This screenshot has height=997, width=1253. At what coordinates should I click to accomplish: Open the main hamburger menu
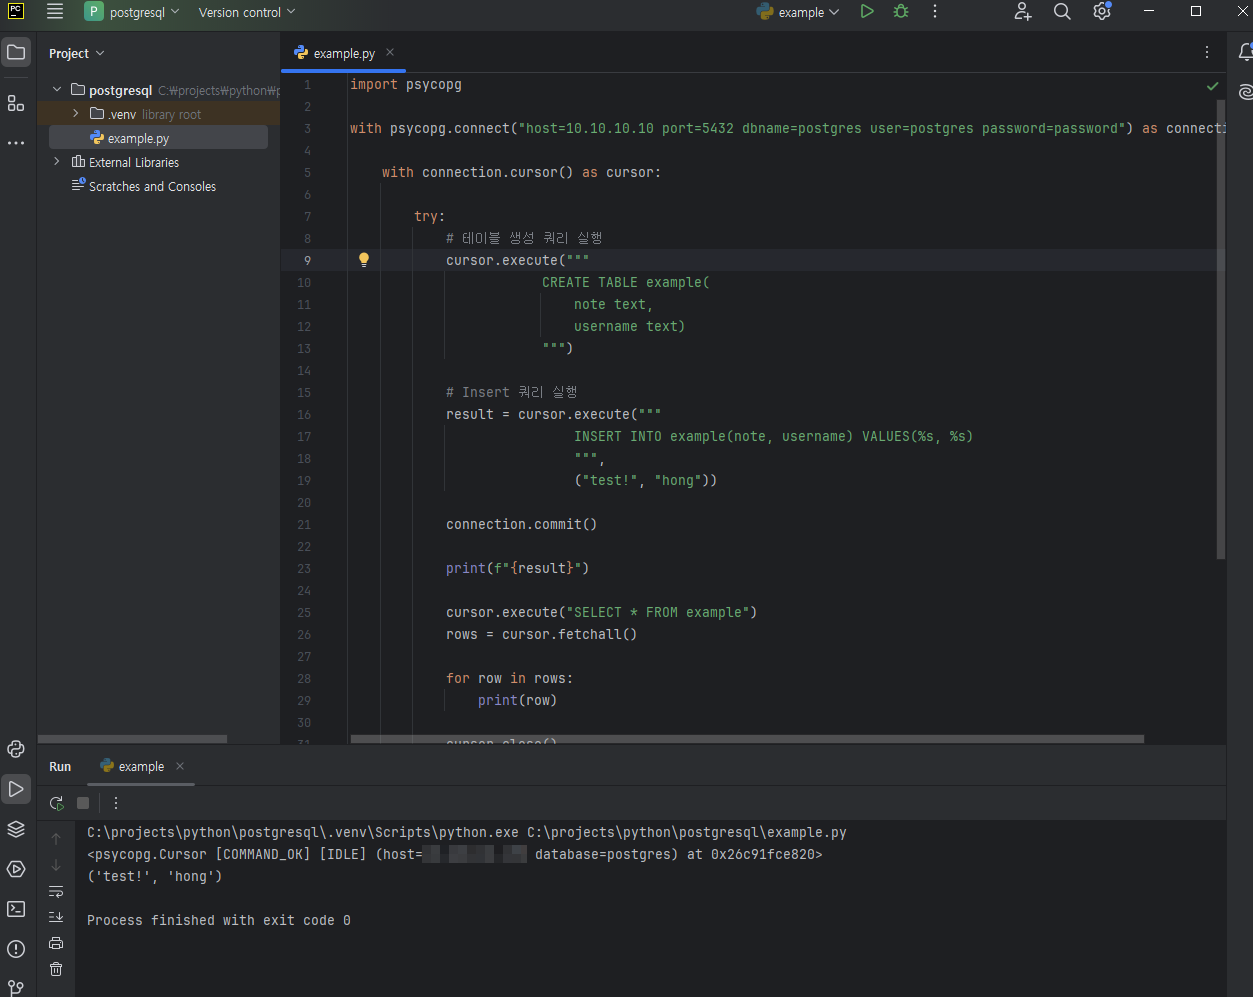point(55,12)
